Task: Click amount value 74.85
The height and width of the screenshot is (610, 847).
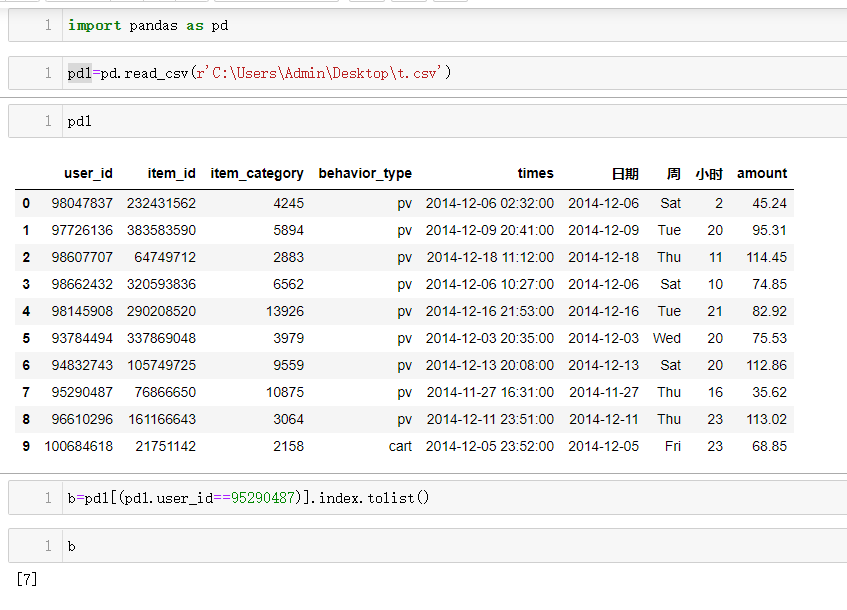Action: pyautogui.click(x=769, y=284)
